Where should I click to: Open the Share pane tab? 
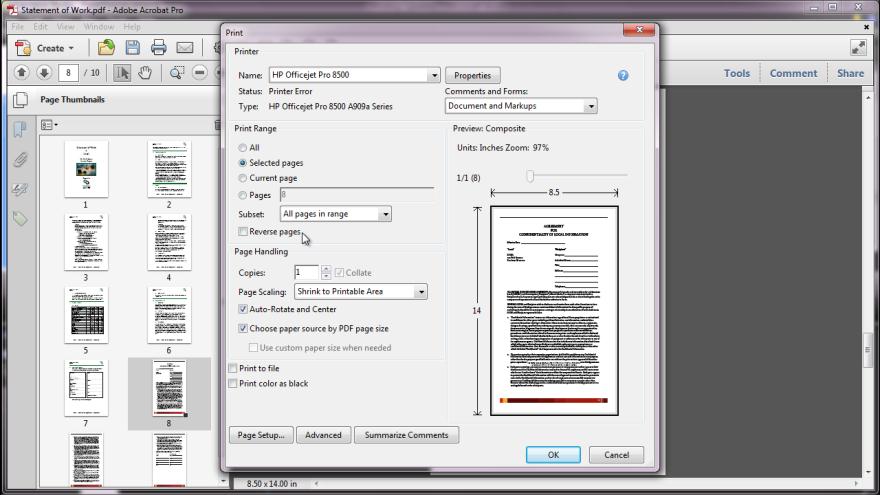point(850,73)
